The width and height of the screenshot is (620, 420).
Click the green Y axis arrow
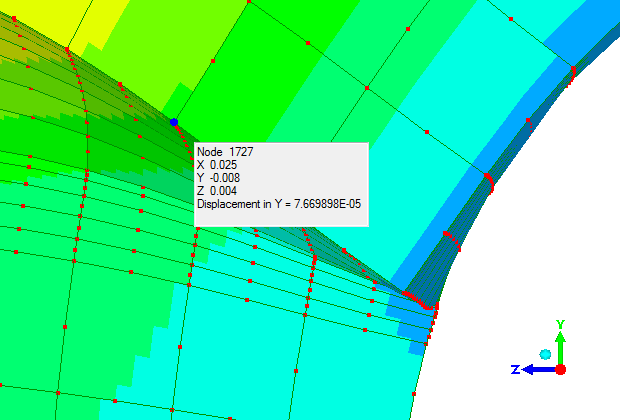[561, 345]
